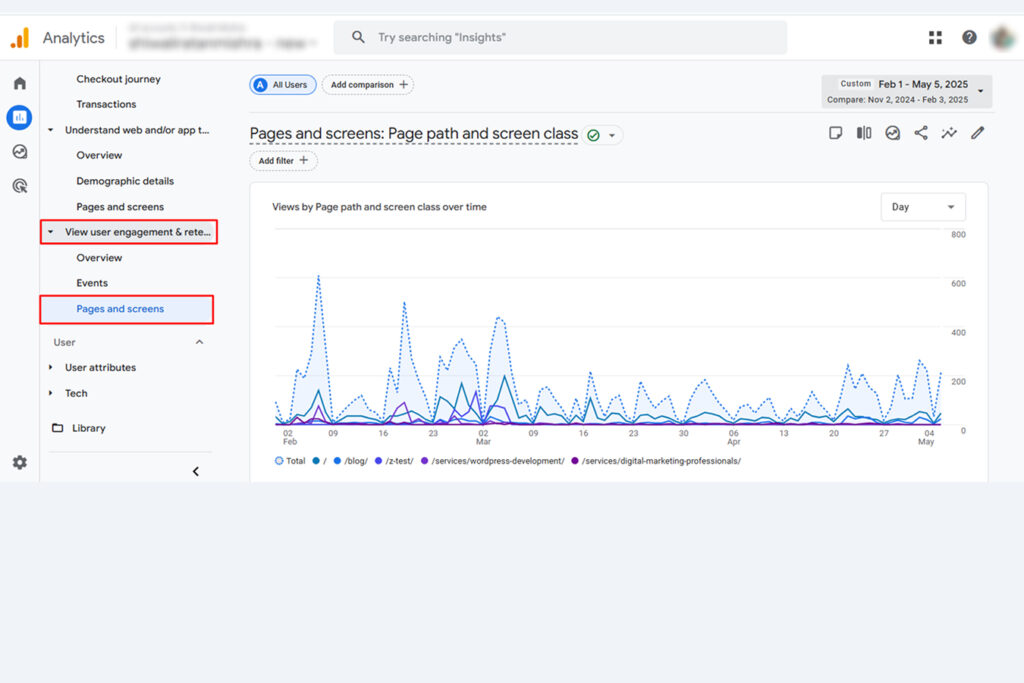Click the plus on Add filter
Screen dimensions: 1024x683
(x=304, y=160)
